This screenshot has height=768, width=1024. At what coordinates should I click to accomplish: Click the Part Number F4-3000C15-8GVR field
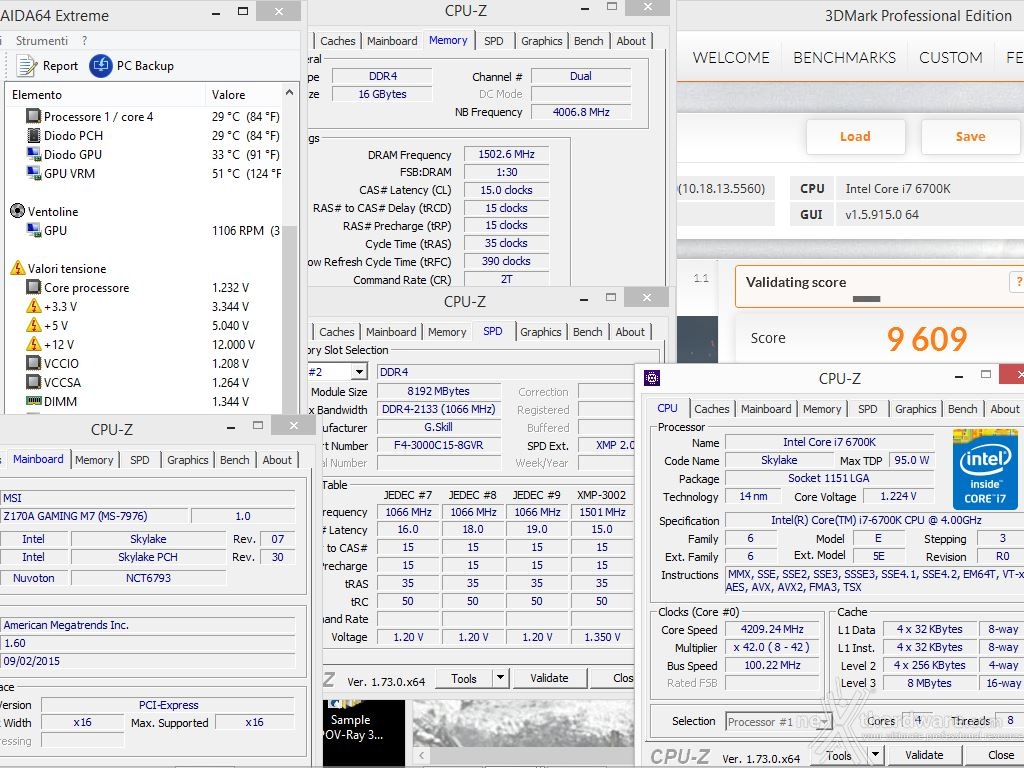[x=438, y=445]
